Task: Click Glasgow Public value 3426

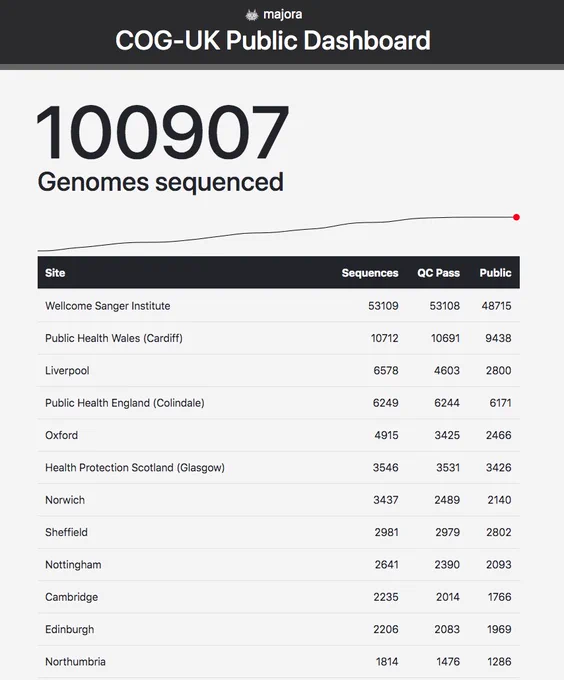Action: (499, 468)
